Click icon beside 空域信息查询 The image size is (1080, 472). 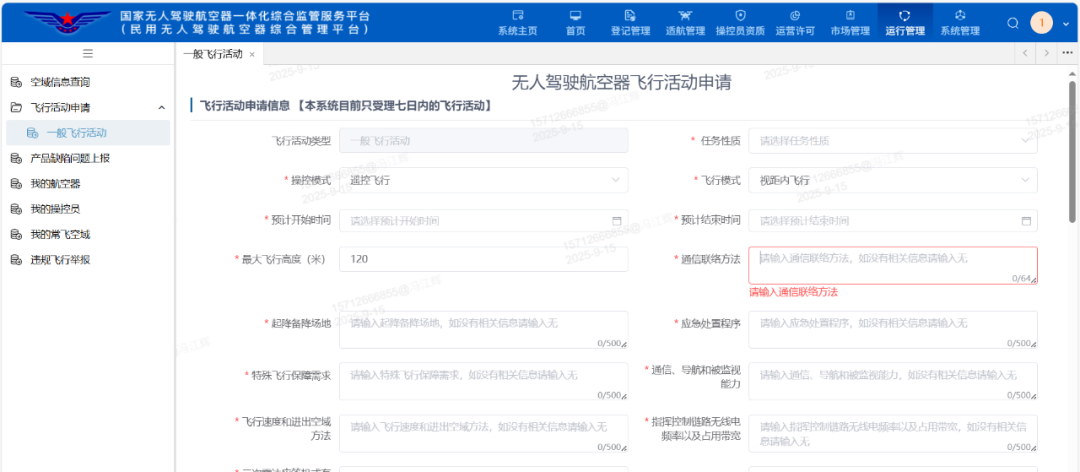pyautogui.click(x=16, y=82)
